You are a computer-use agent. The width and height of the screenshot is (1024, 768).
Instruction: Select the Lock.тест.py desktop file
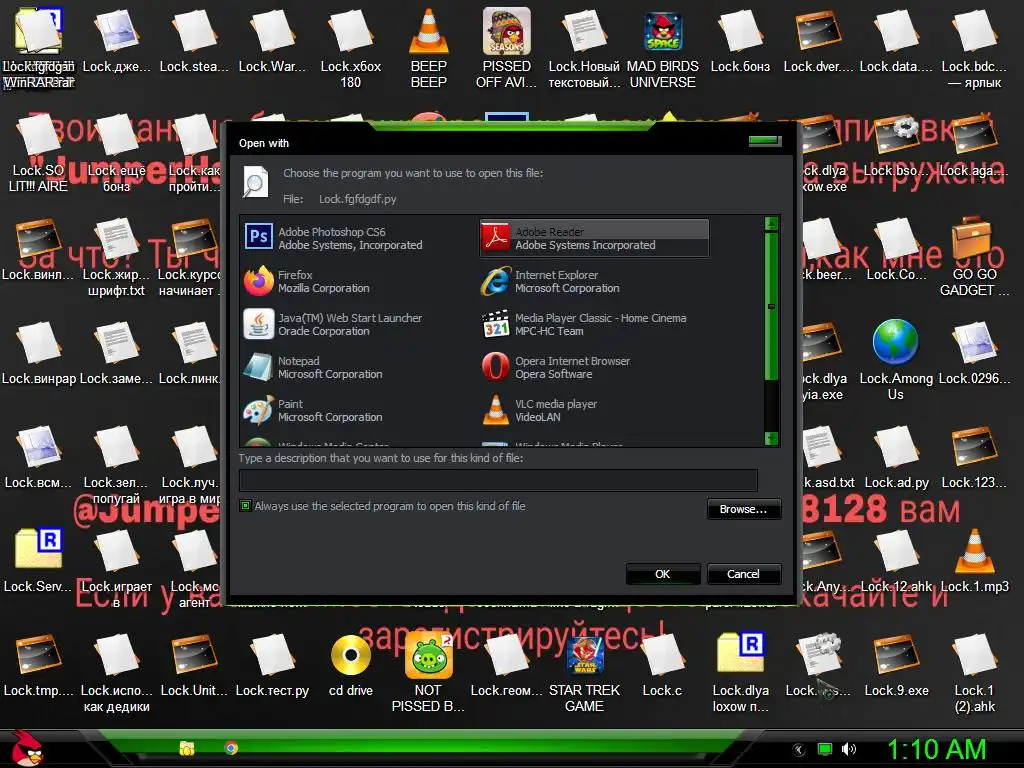coord(272,665)
